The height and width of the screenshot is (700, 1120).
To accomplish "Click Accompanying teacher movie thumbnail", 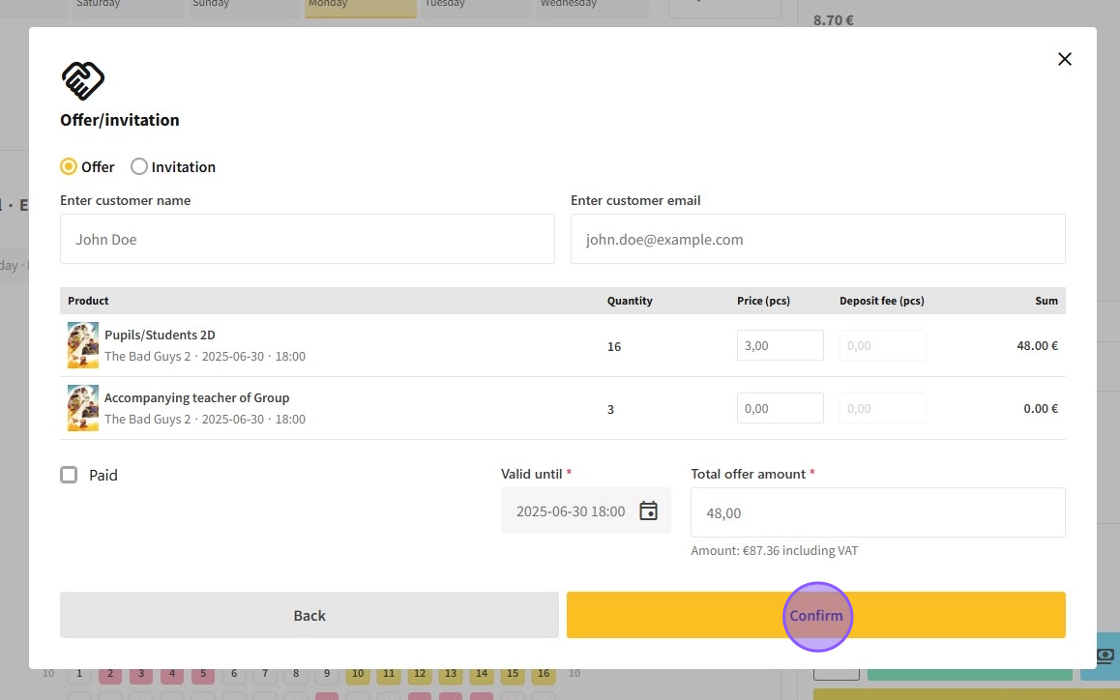I will (x=83, y=408).
